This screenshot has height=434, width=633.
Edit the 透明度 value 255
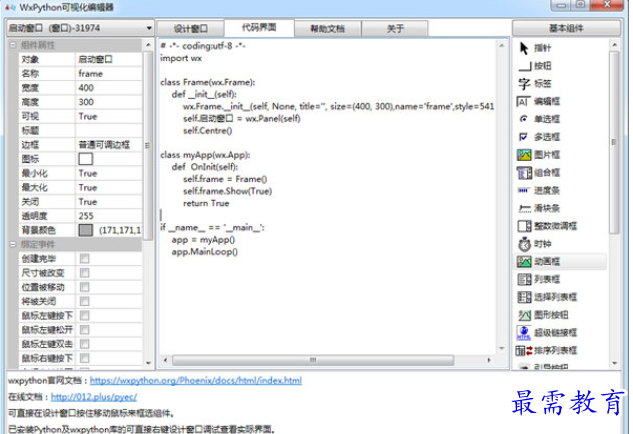point(109,216)
